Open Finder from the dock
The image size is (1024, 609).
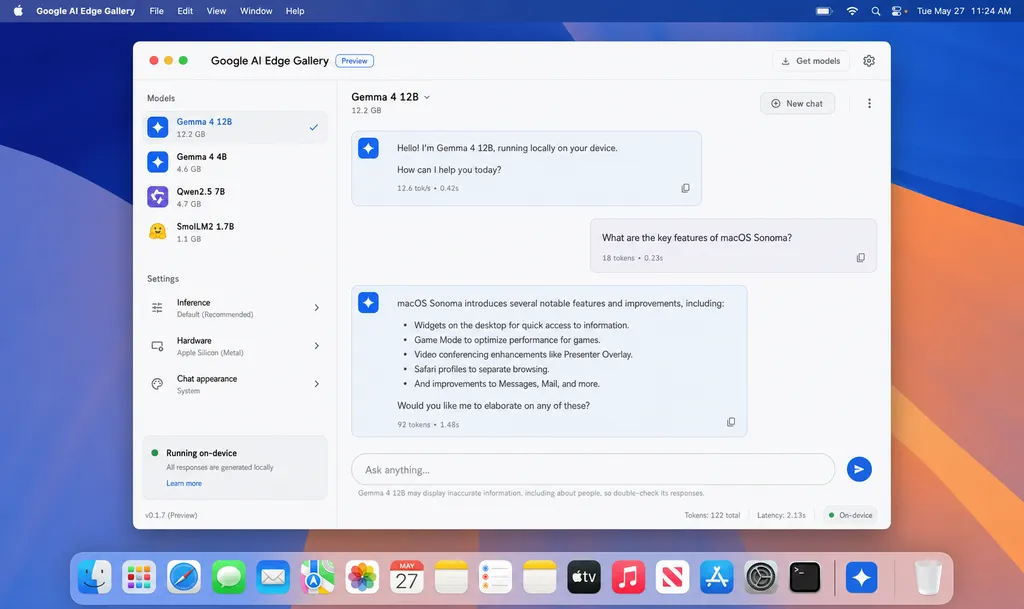95,577
